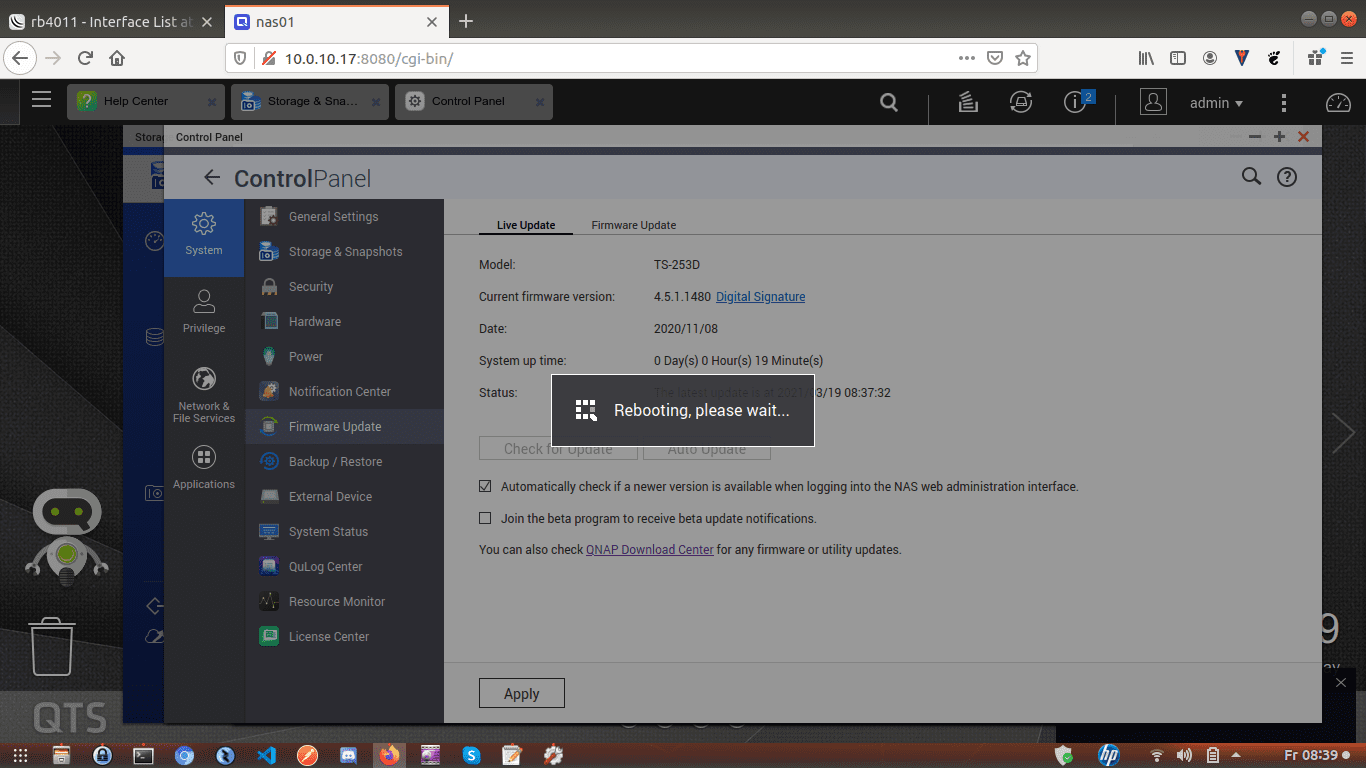Open Notification Center
This screenshot has width=1366, height=768.
point(344,391)
